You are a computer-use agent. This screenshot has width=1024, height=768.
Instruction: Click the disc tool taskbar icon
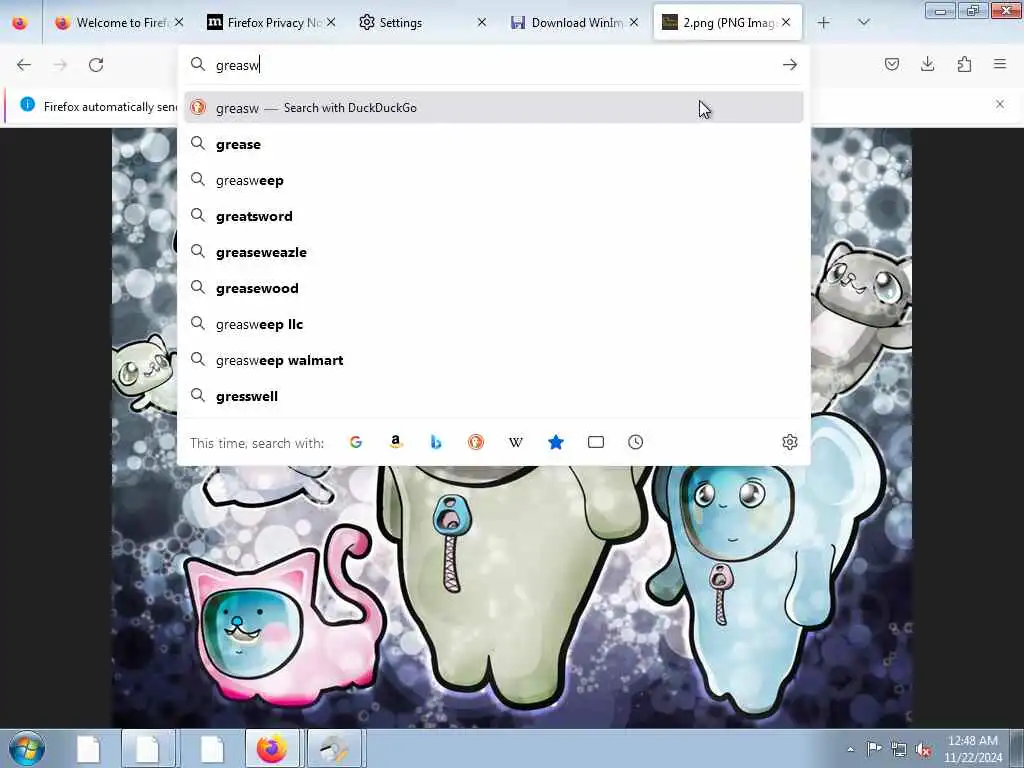coord(334,748)
